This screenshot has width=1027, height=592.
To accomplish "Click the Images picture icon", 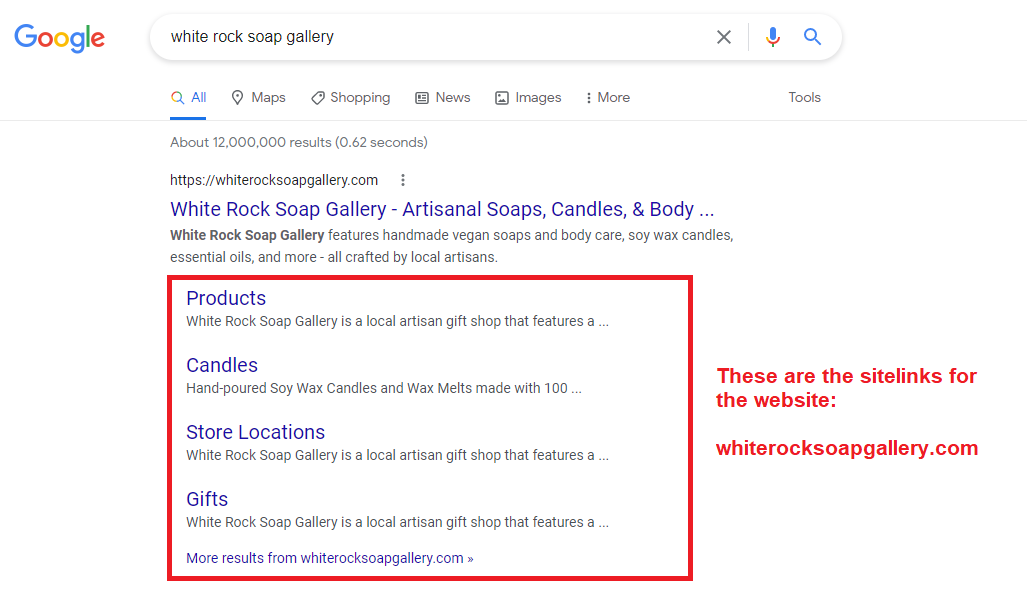I will tap(502, 98).
